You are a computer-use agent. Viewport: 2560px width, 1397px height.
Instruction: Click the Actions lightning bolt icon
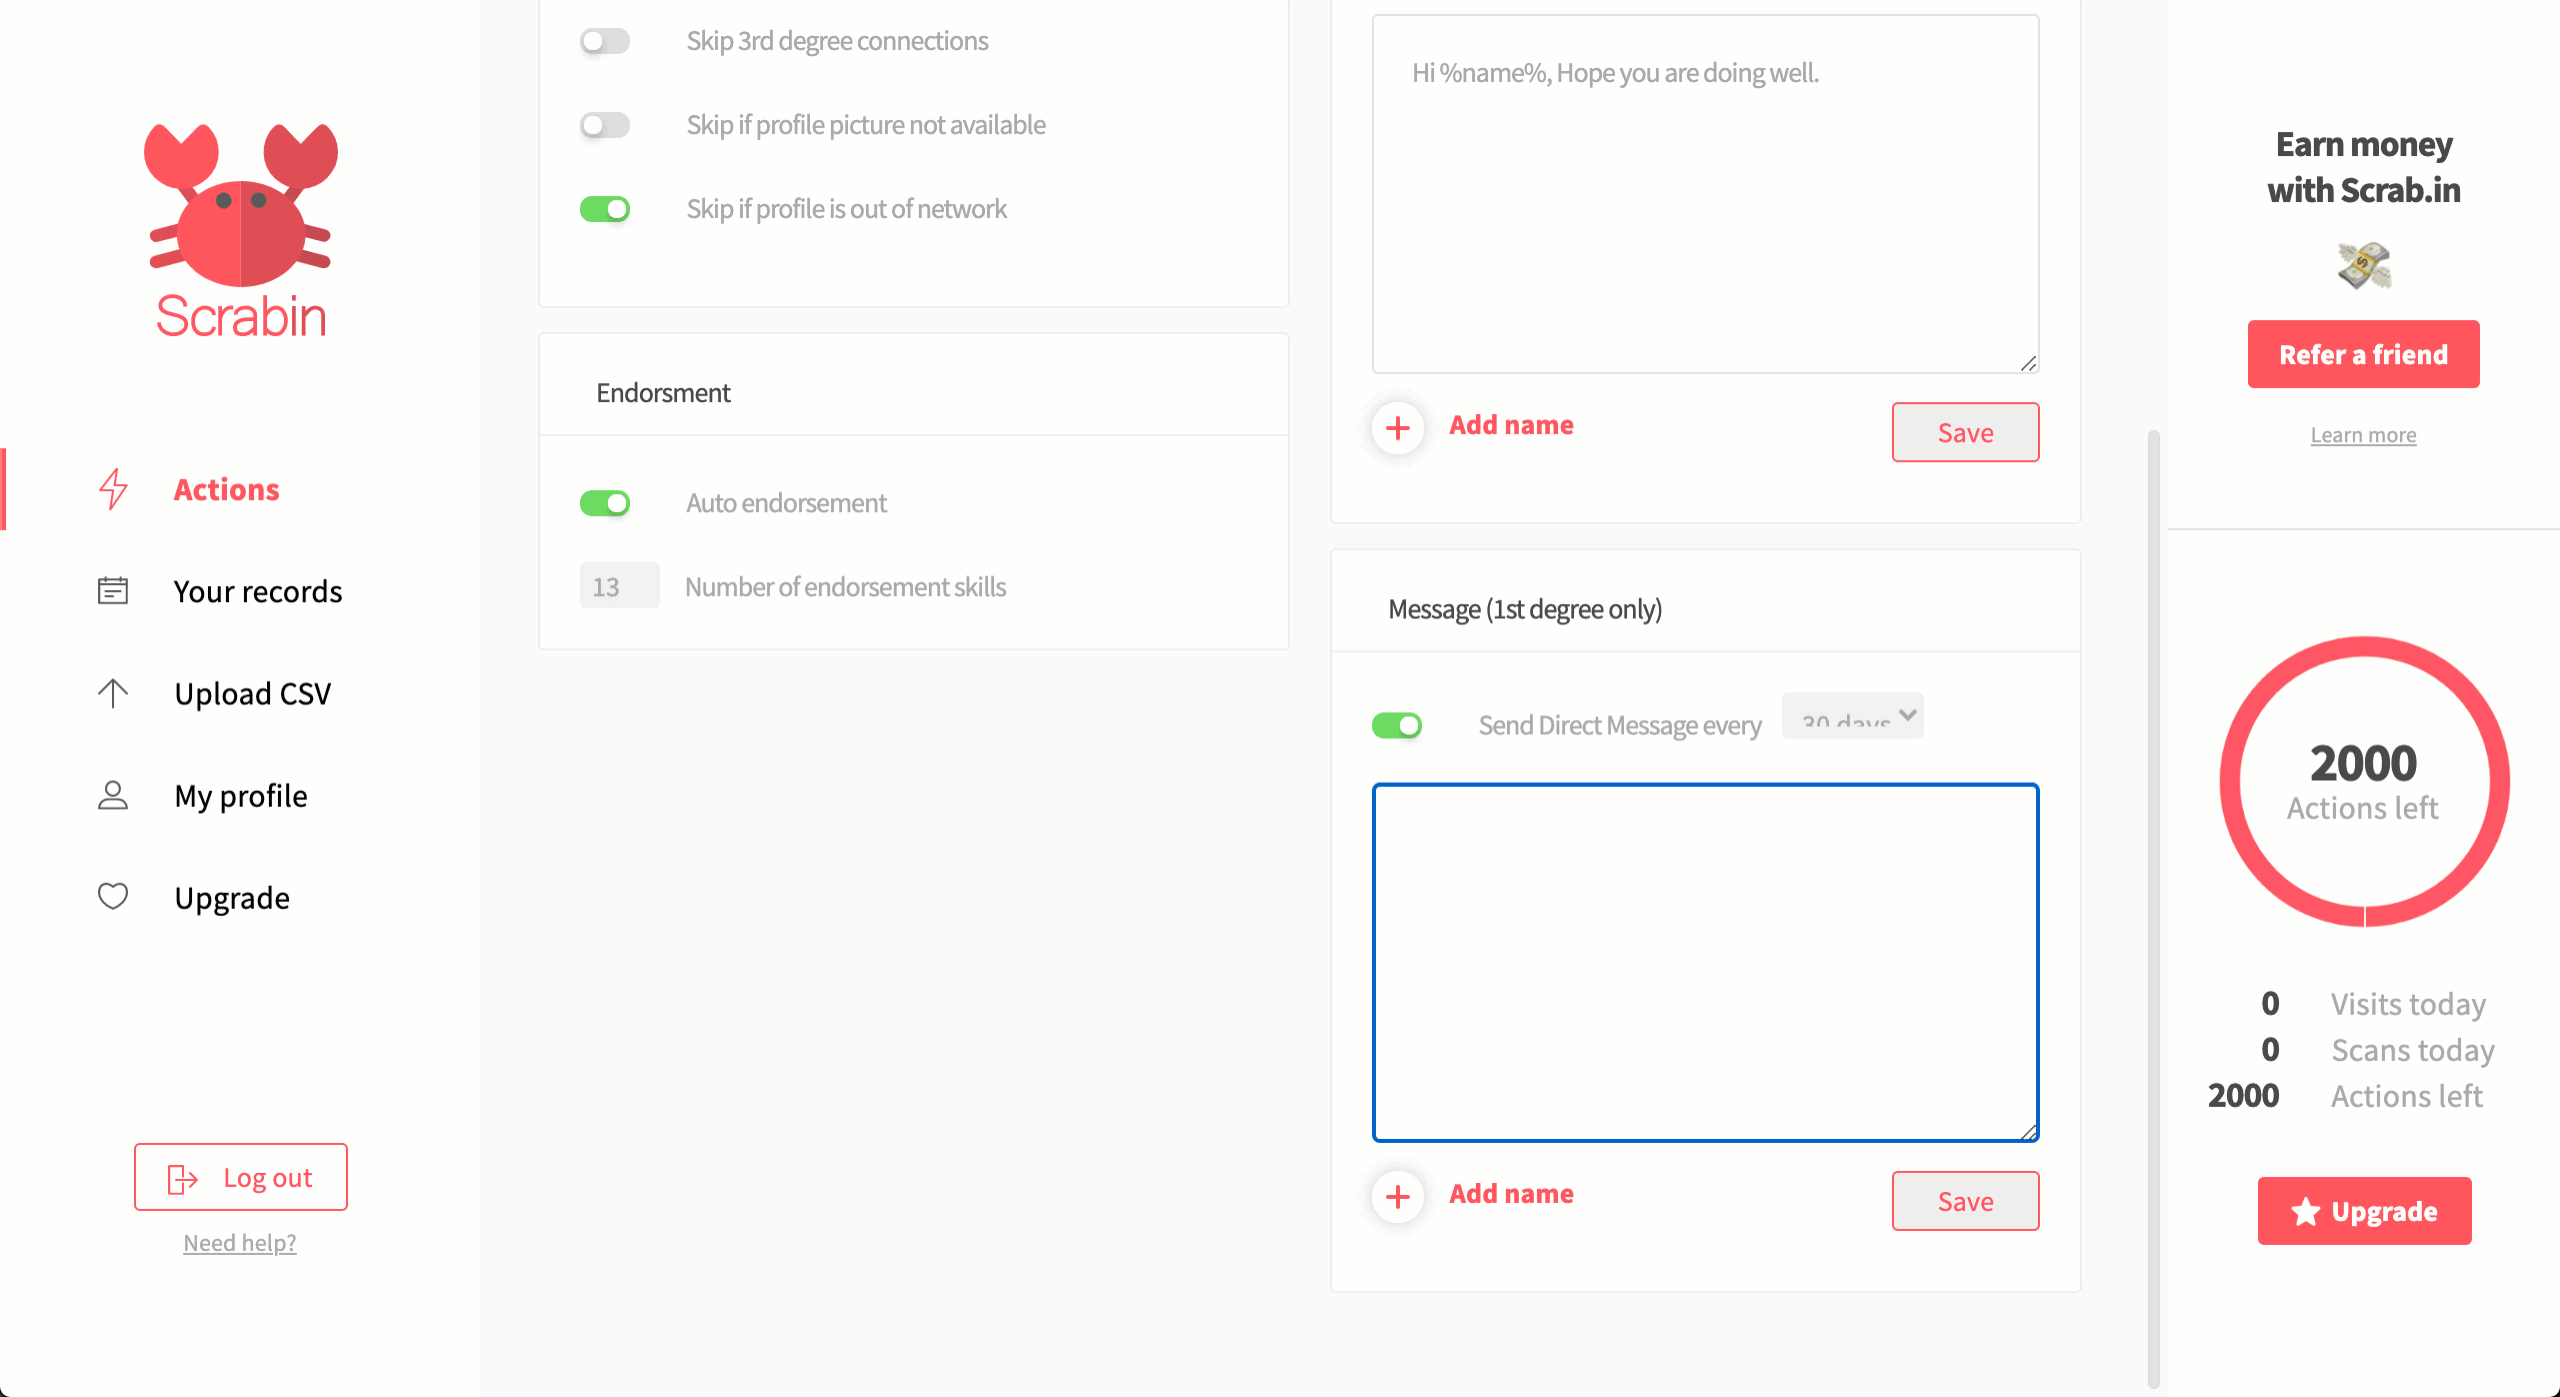pos(113,489)
